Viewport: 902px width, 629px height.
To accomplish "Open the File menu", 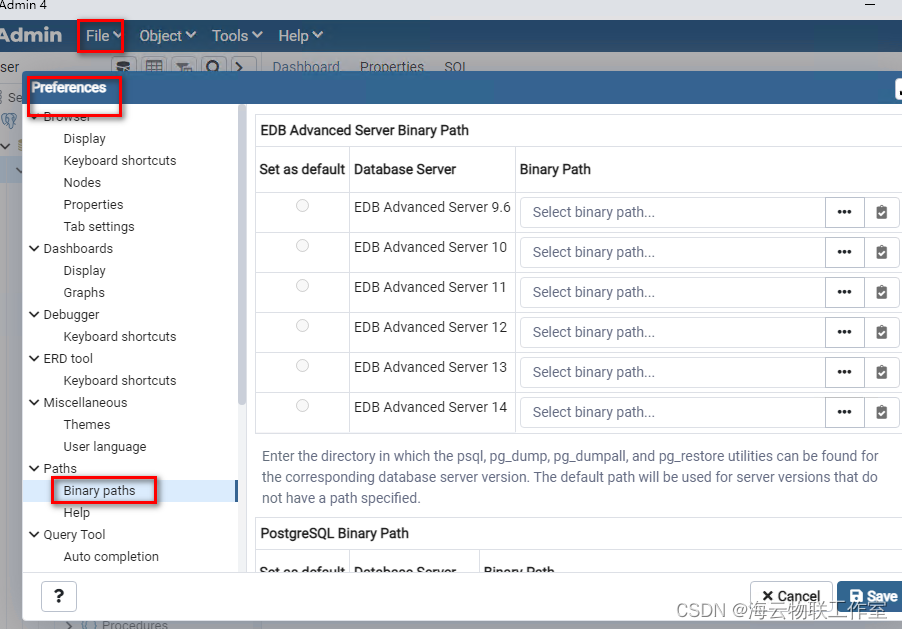I will coord(104,36).
